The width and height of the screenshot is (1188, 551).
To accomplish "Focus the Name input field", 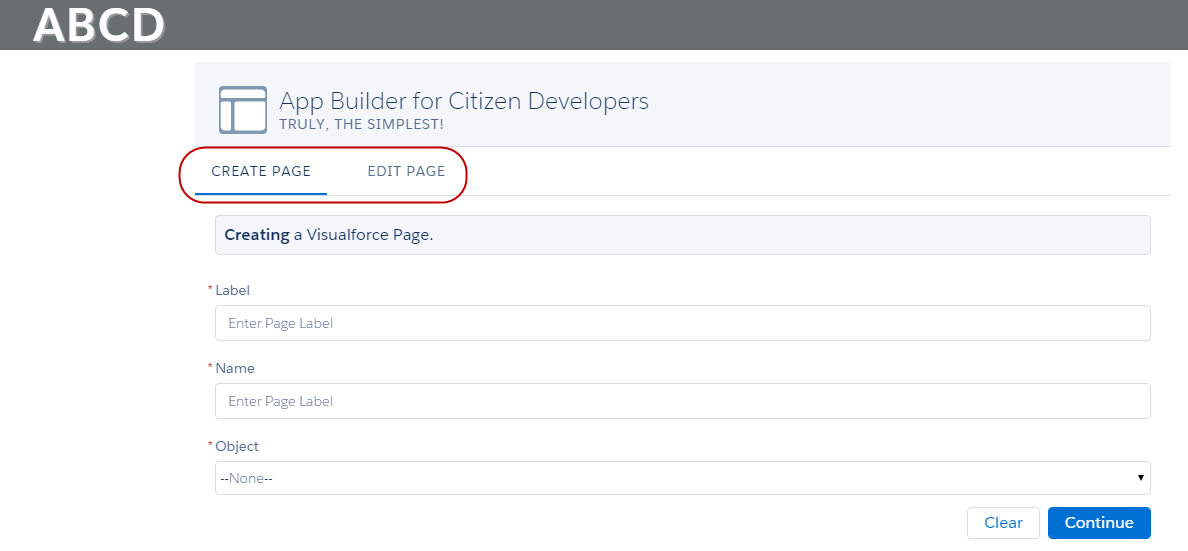I will click(x=683, y=401).
